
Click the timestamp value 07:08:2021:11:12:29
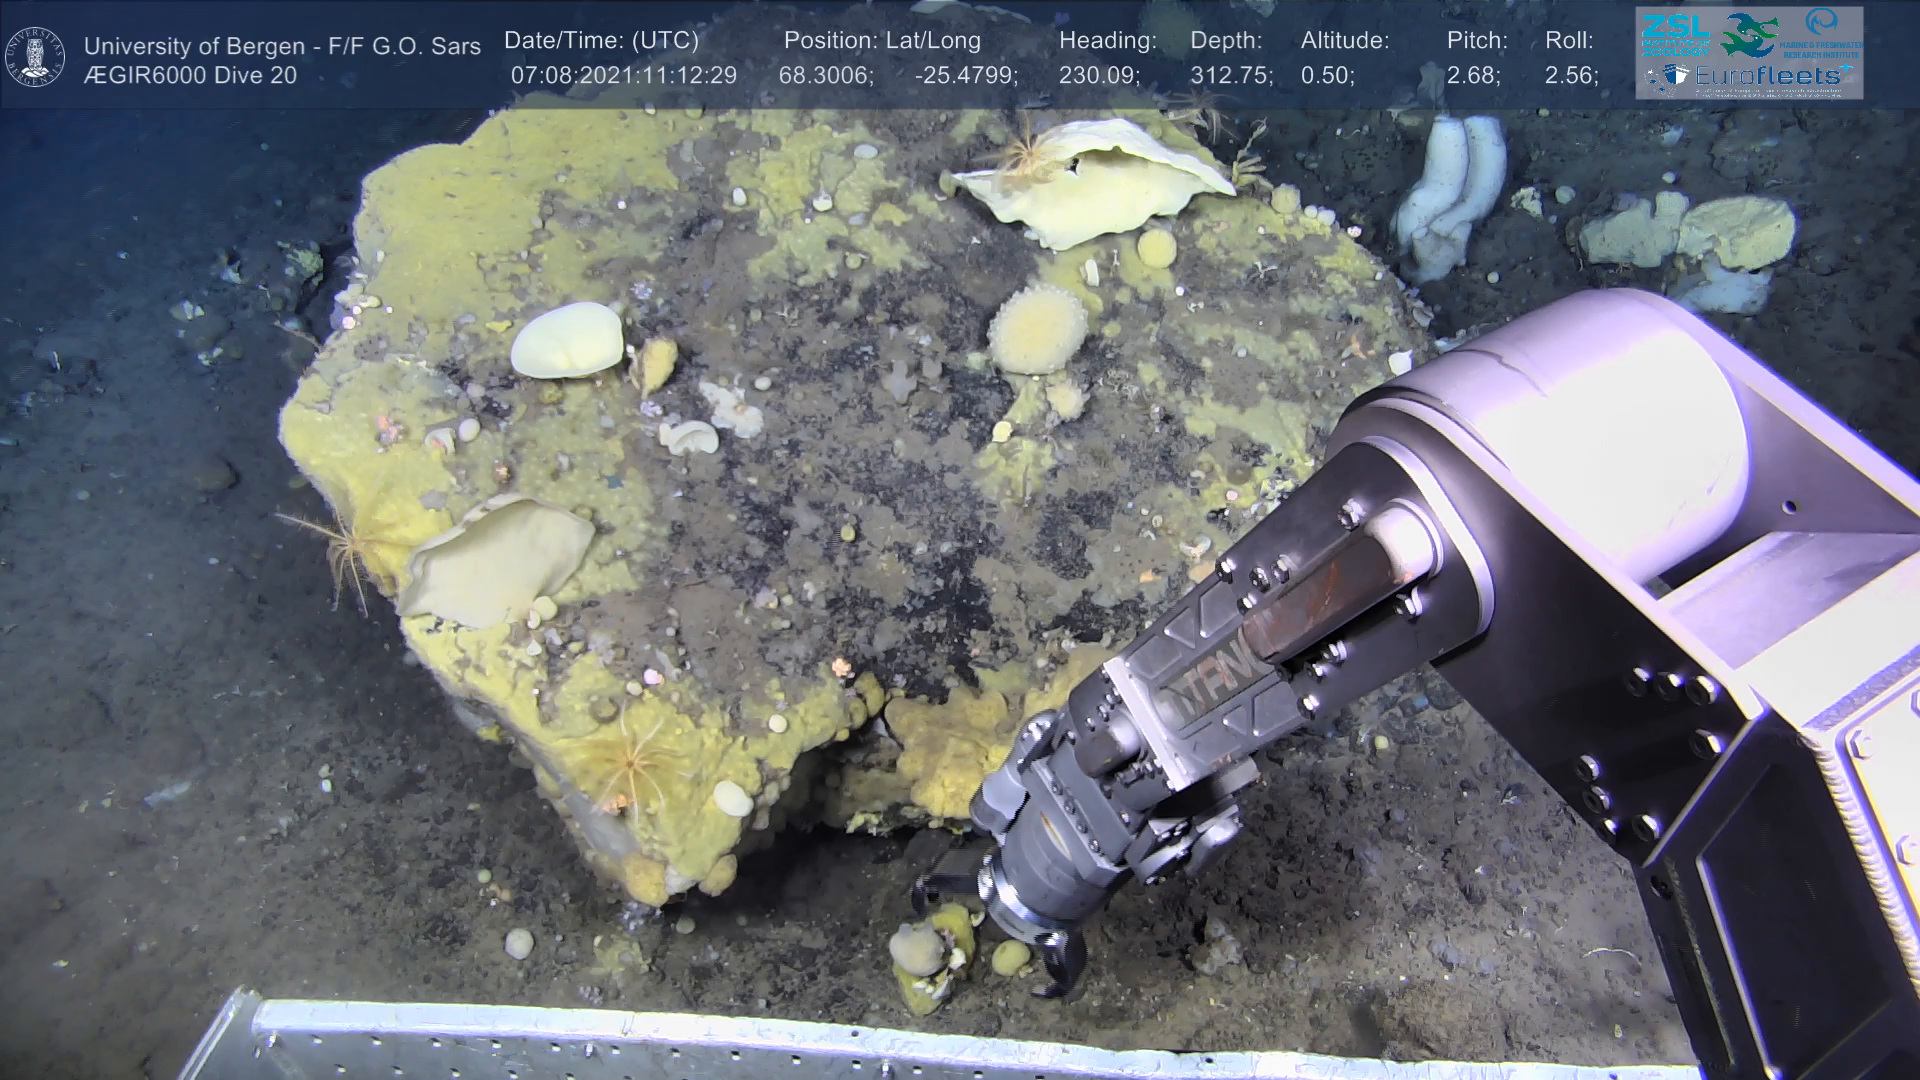click(623, 76)
